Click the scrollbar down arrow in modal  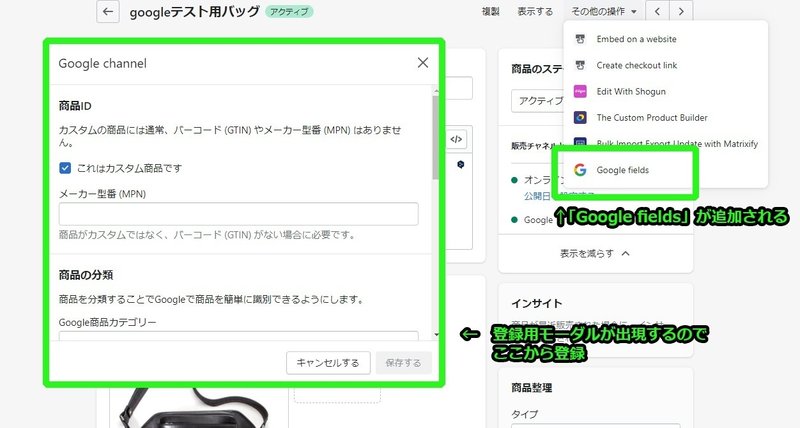[x=436, y=335]
